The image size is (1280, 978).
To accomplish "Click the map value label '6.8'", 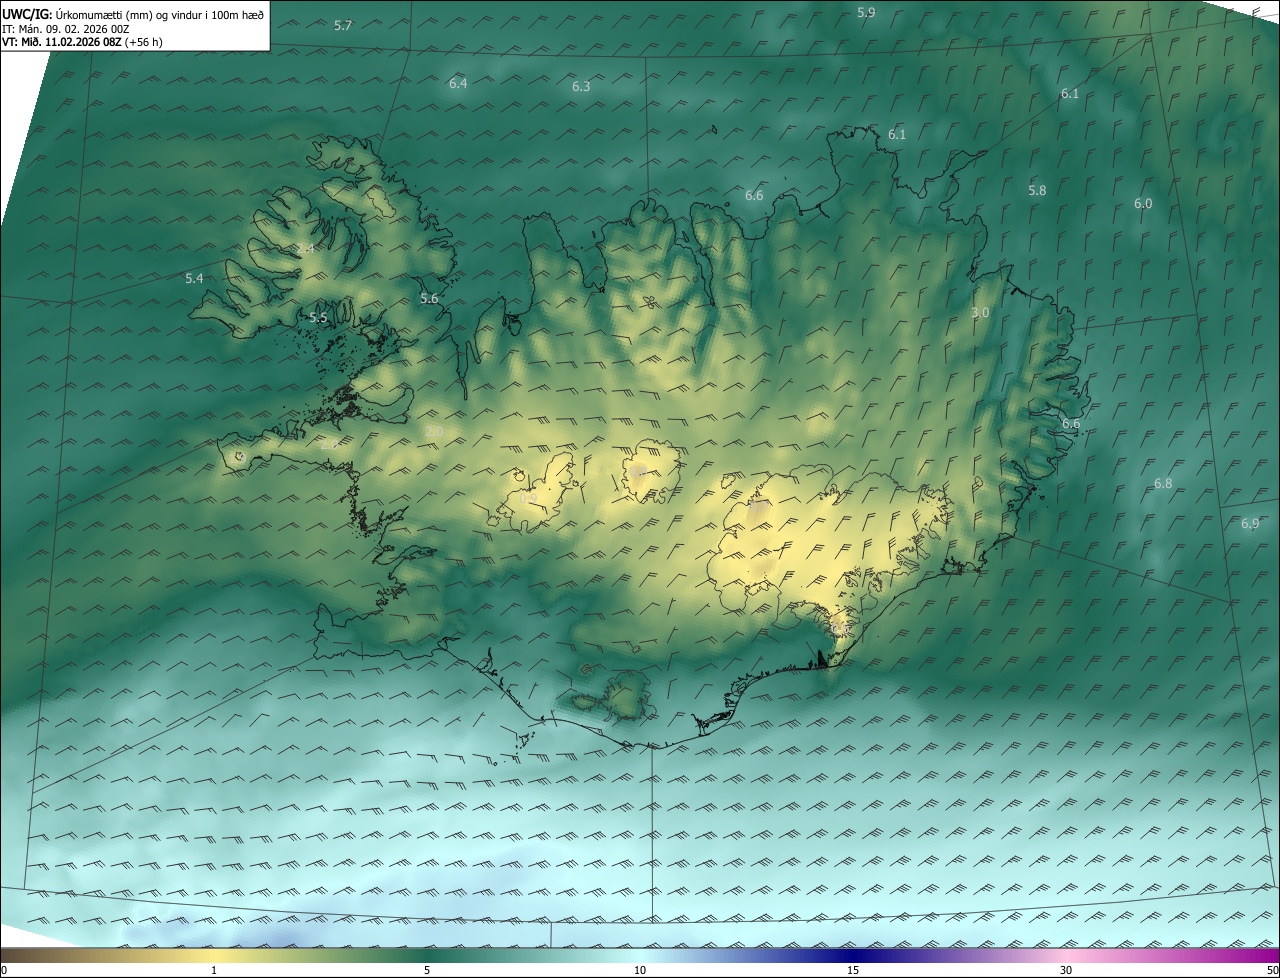I will click(1163, 483).
